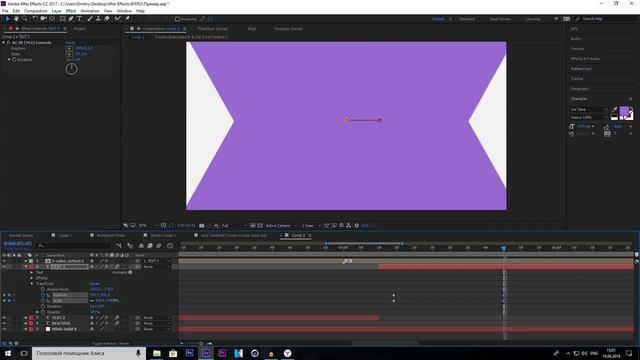This screenshot has height=360, width=640.
Task: Toggle the Rotation stopwatch in Effect Controls
Action: click(13, 60)
